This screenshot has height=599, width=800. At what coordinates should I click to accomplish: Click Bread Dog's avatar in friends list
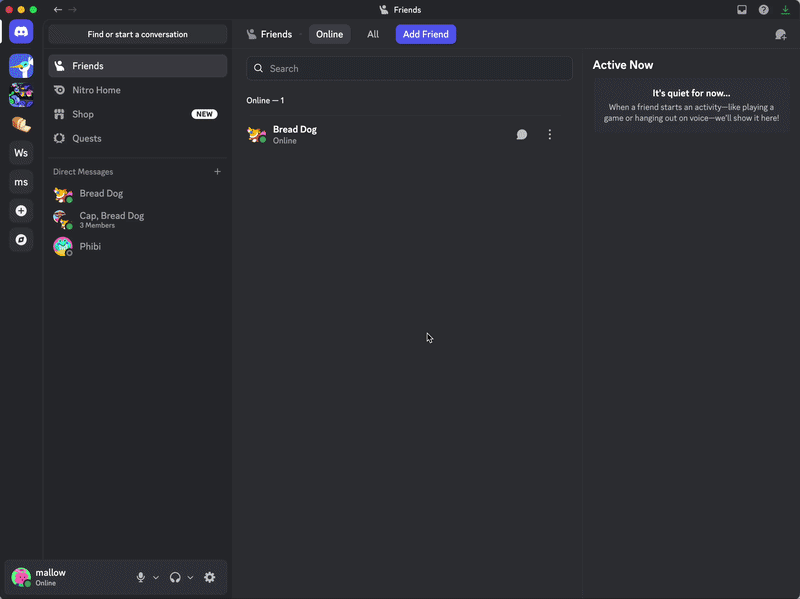257,134
